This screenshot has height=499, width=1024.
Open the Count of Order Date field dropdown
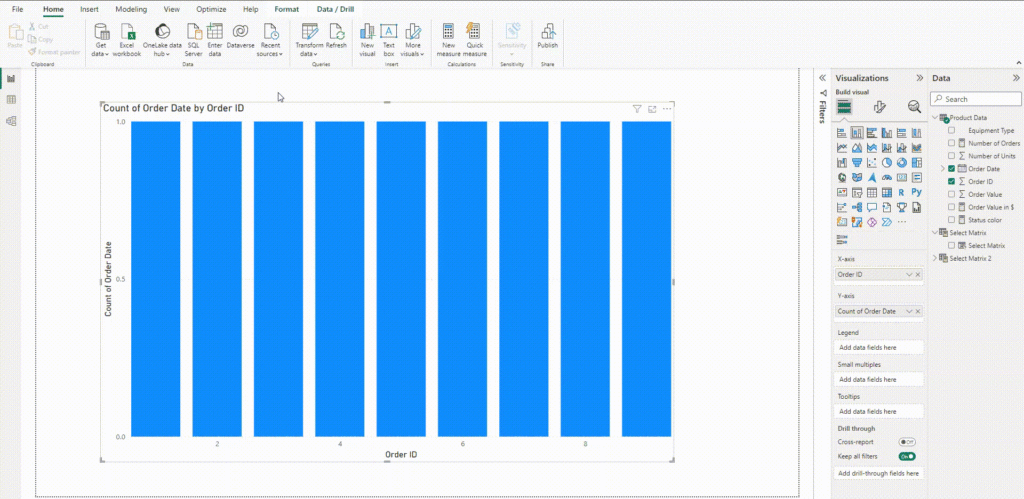[x=909, y=312]
